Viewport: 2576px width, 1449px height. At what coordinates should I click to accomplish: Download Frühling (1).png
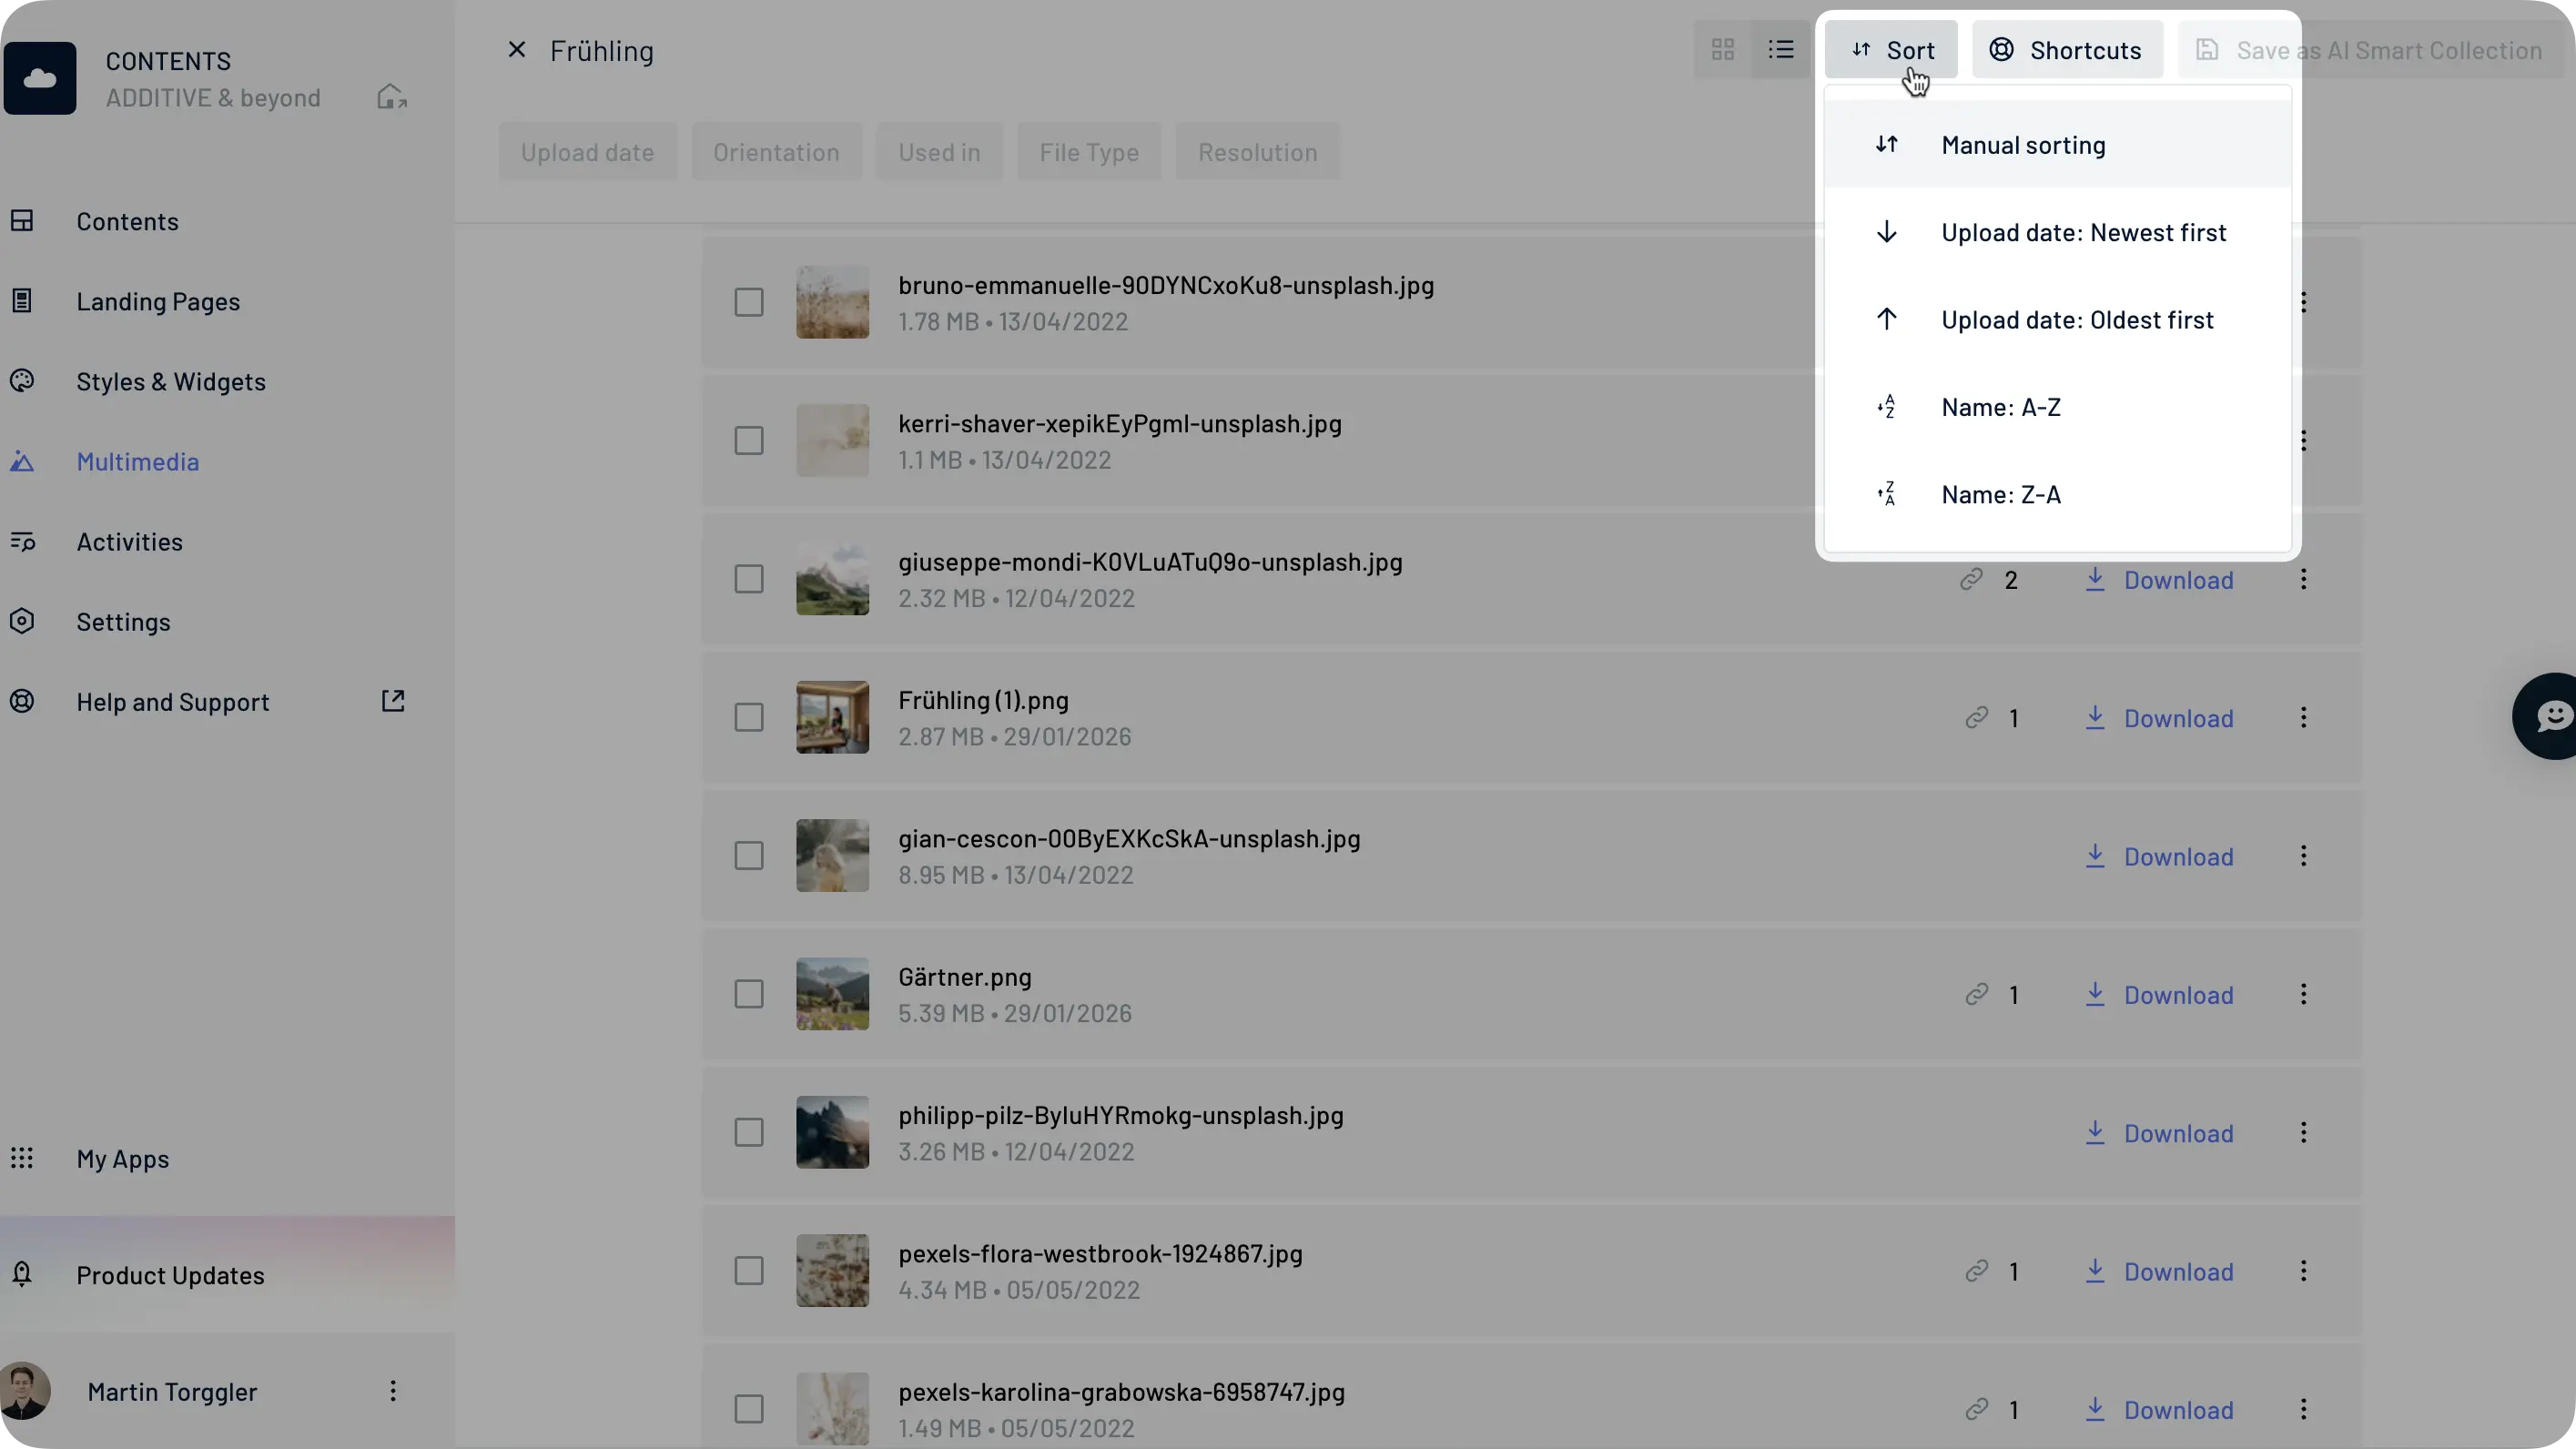click(x=2159, y=718)
